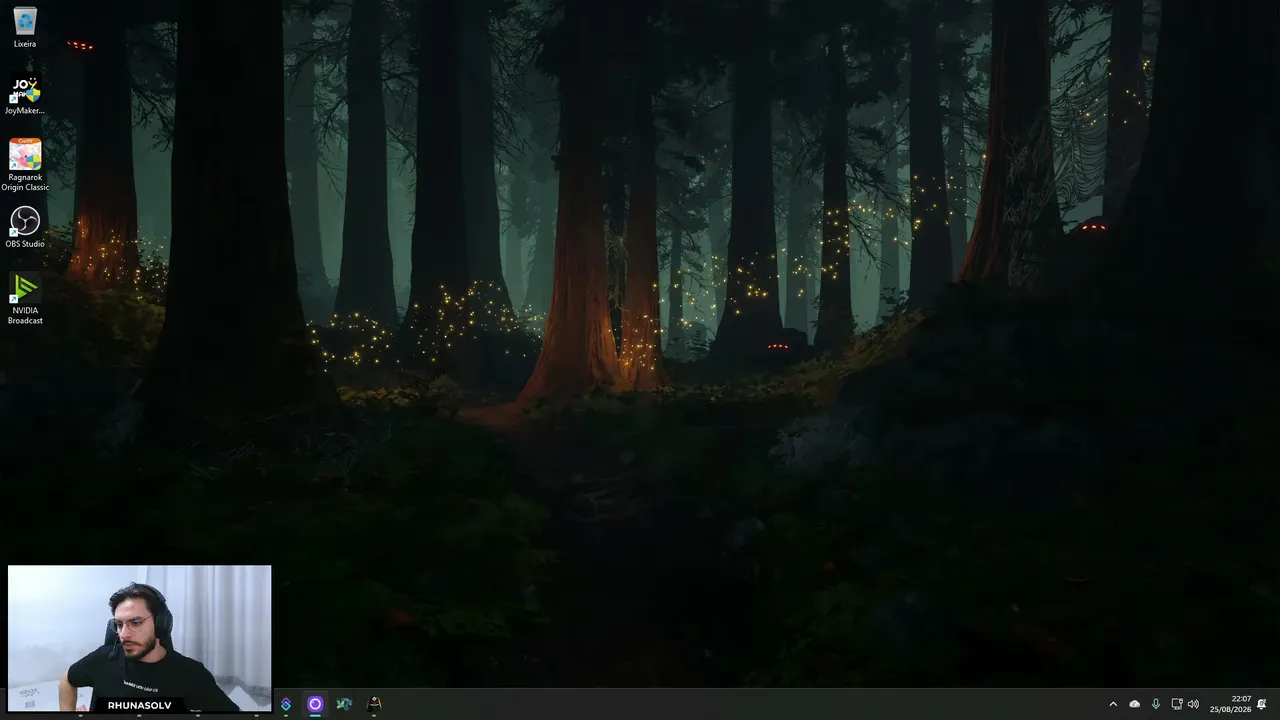This screenshot has height=720, width=1280.
Task: Open the OneDrive cloud tray icon
Action: coord(1134,704)
